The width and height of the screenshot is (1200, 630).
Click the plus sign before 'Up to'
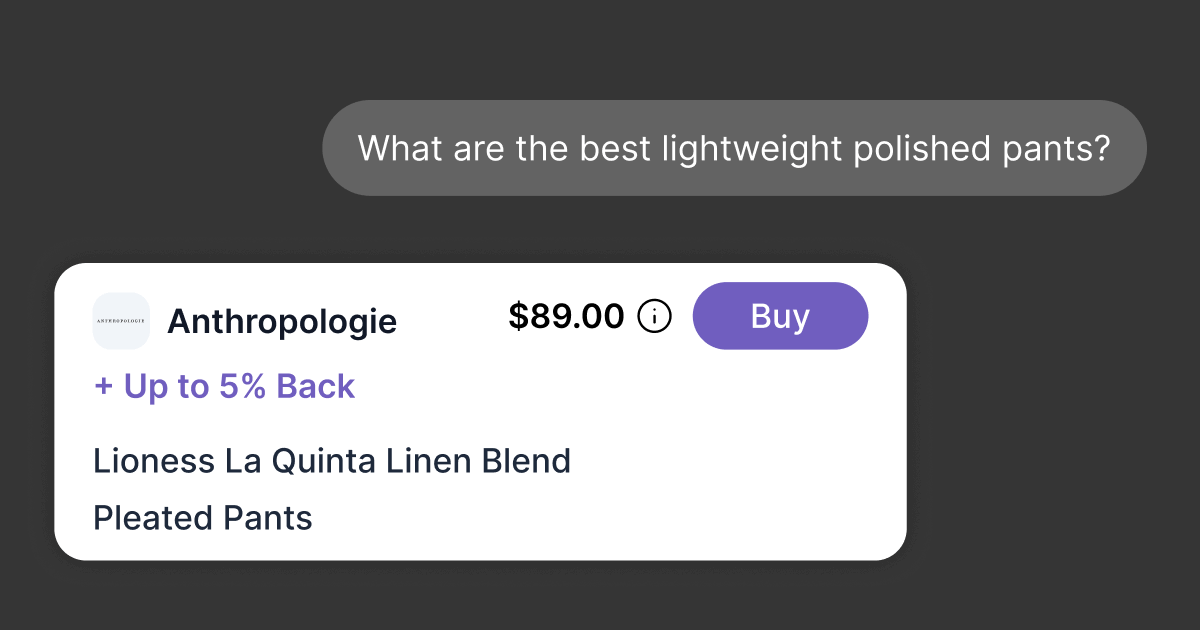(x=103, y=388)
